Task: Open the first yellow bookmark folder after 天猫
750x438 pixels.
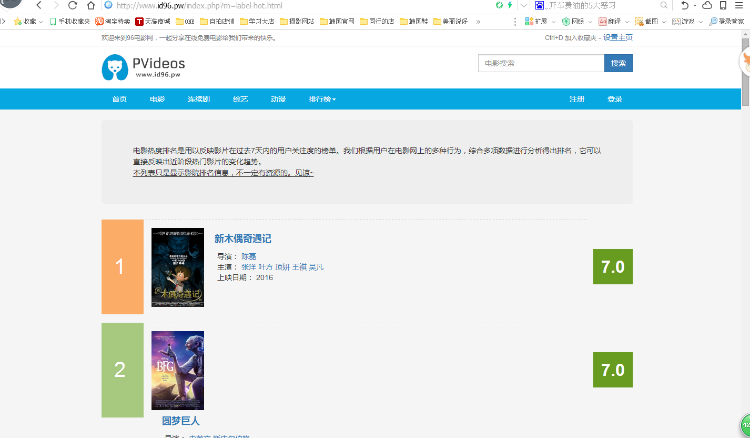Action: (x=185, y=22)
